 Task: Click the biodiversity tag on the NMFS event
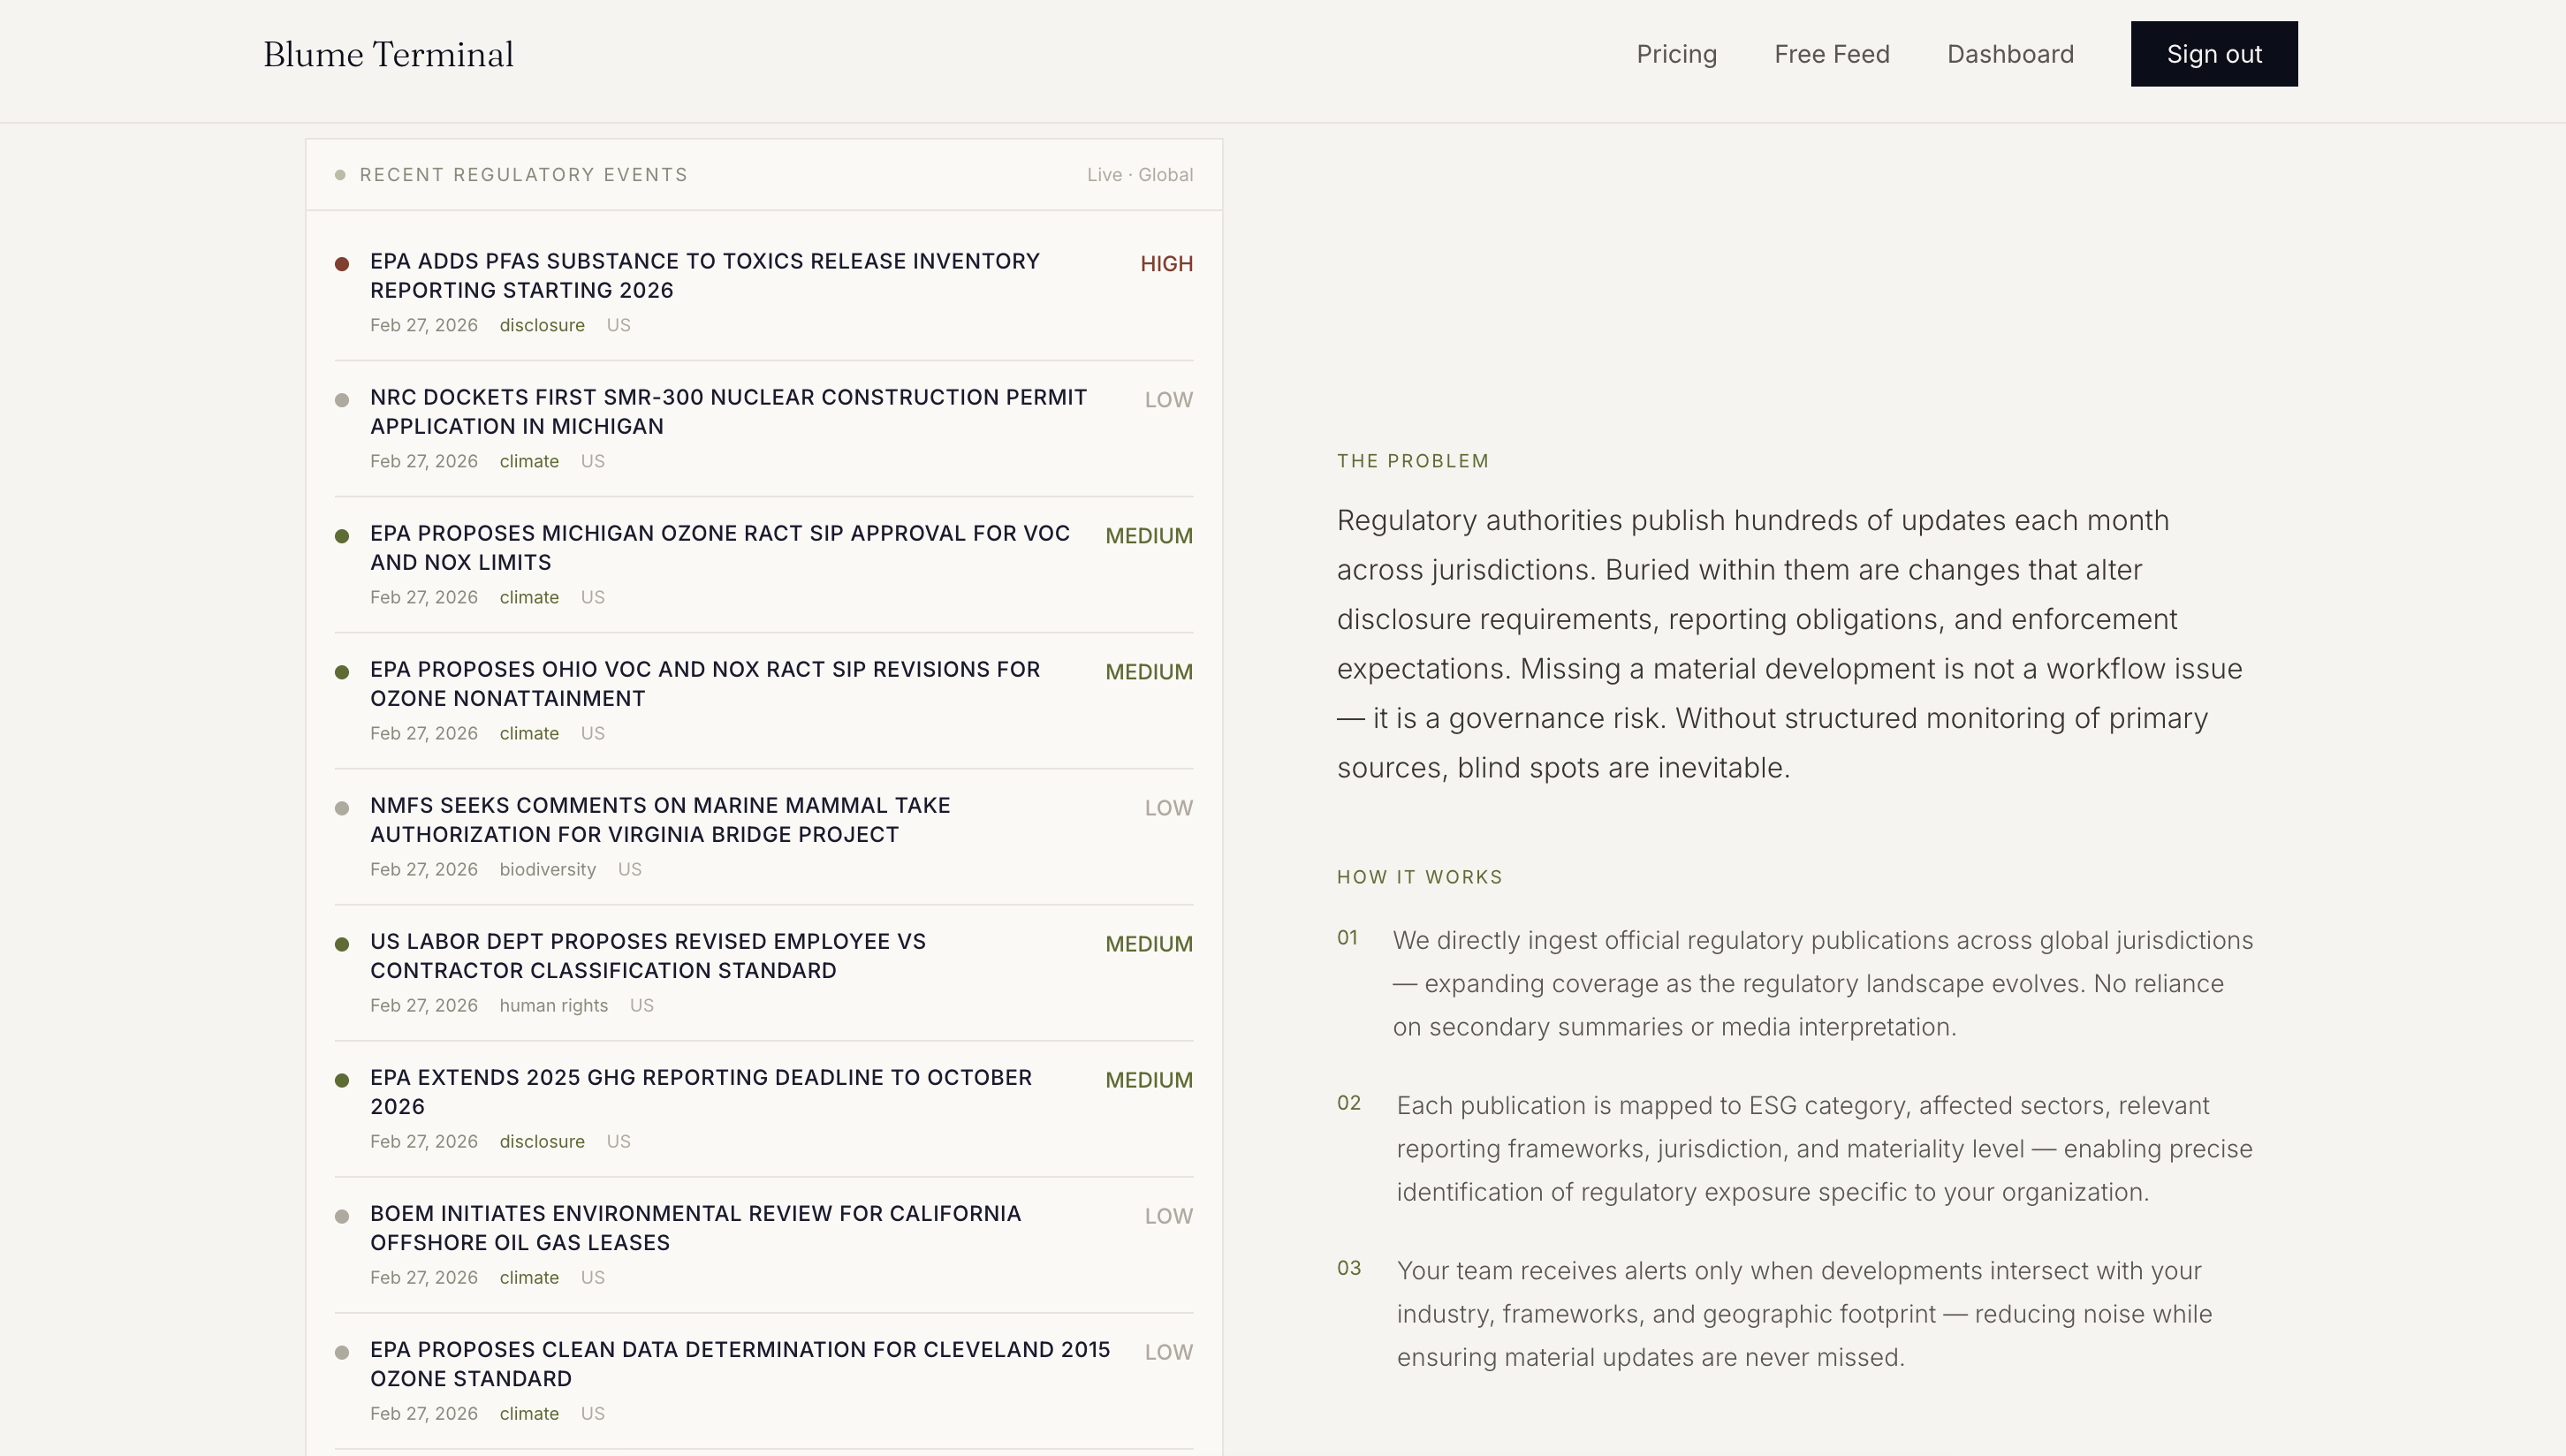pyautogui.click(x=546, y=869)
